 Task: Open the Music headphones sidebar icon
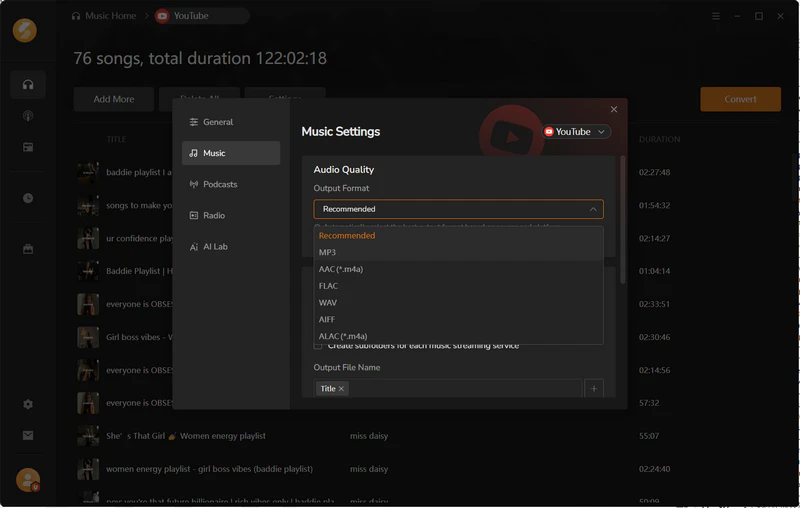point(28,84)
